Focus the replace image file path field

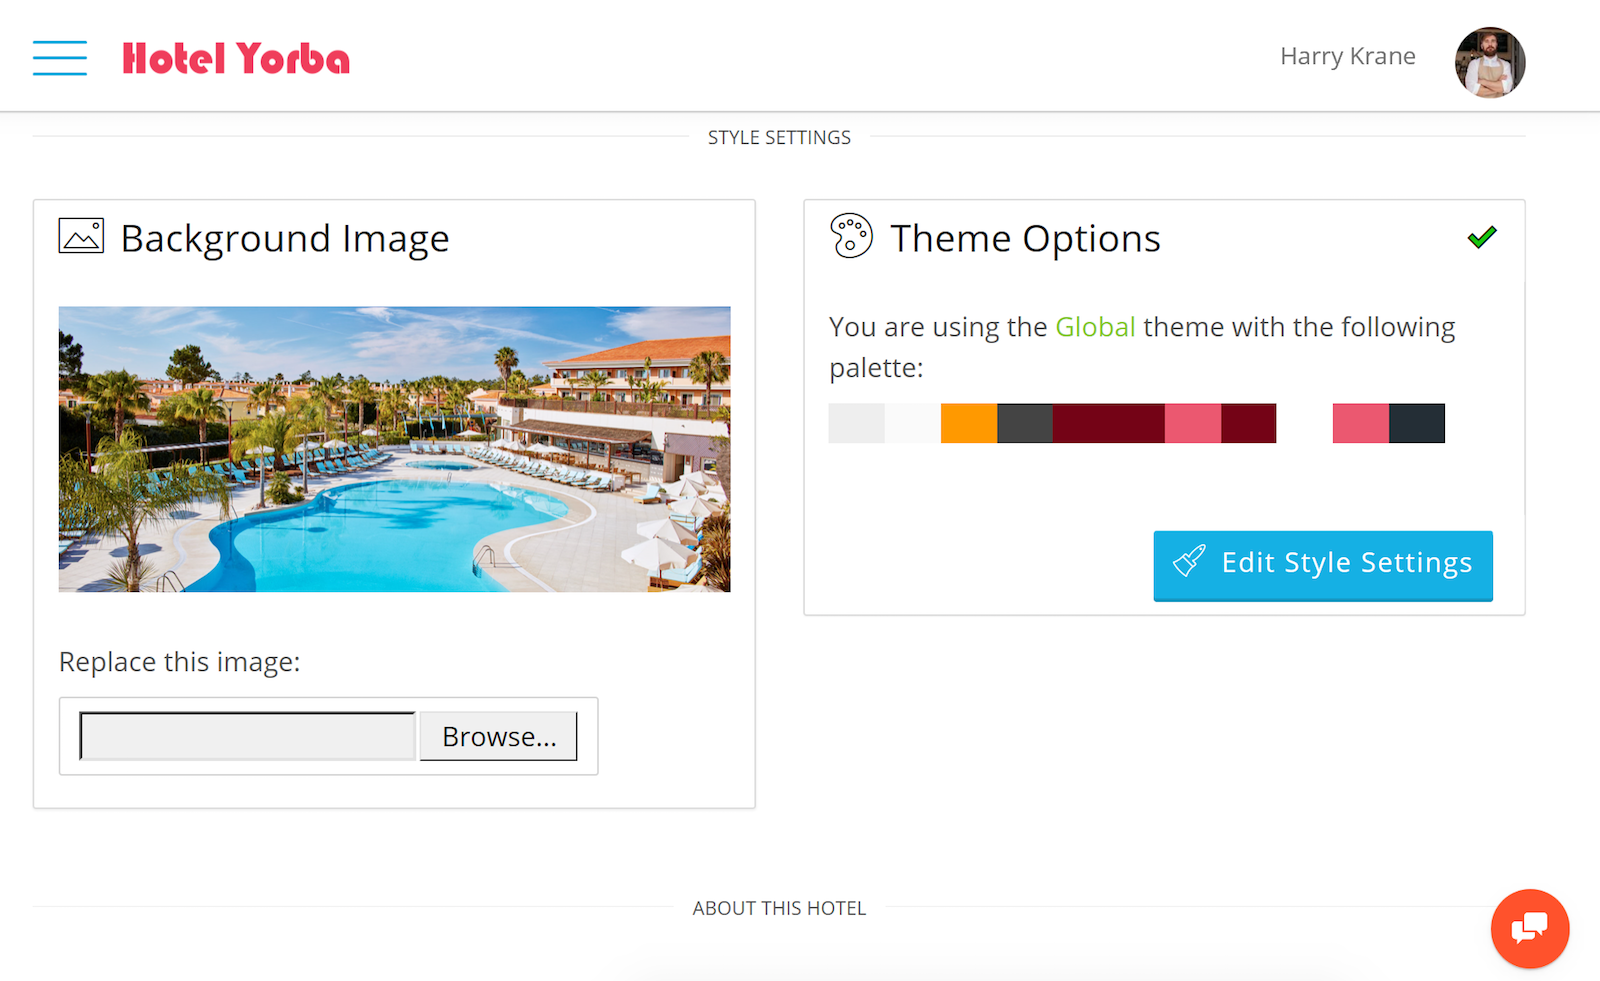247,736
